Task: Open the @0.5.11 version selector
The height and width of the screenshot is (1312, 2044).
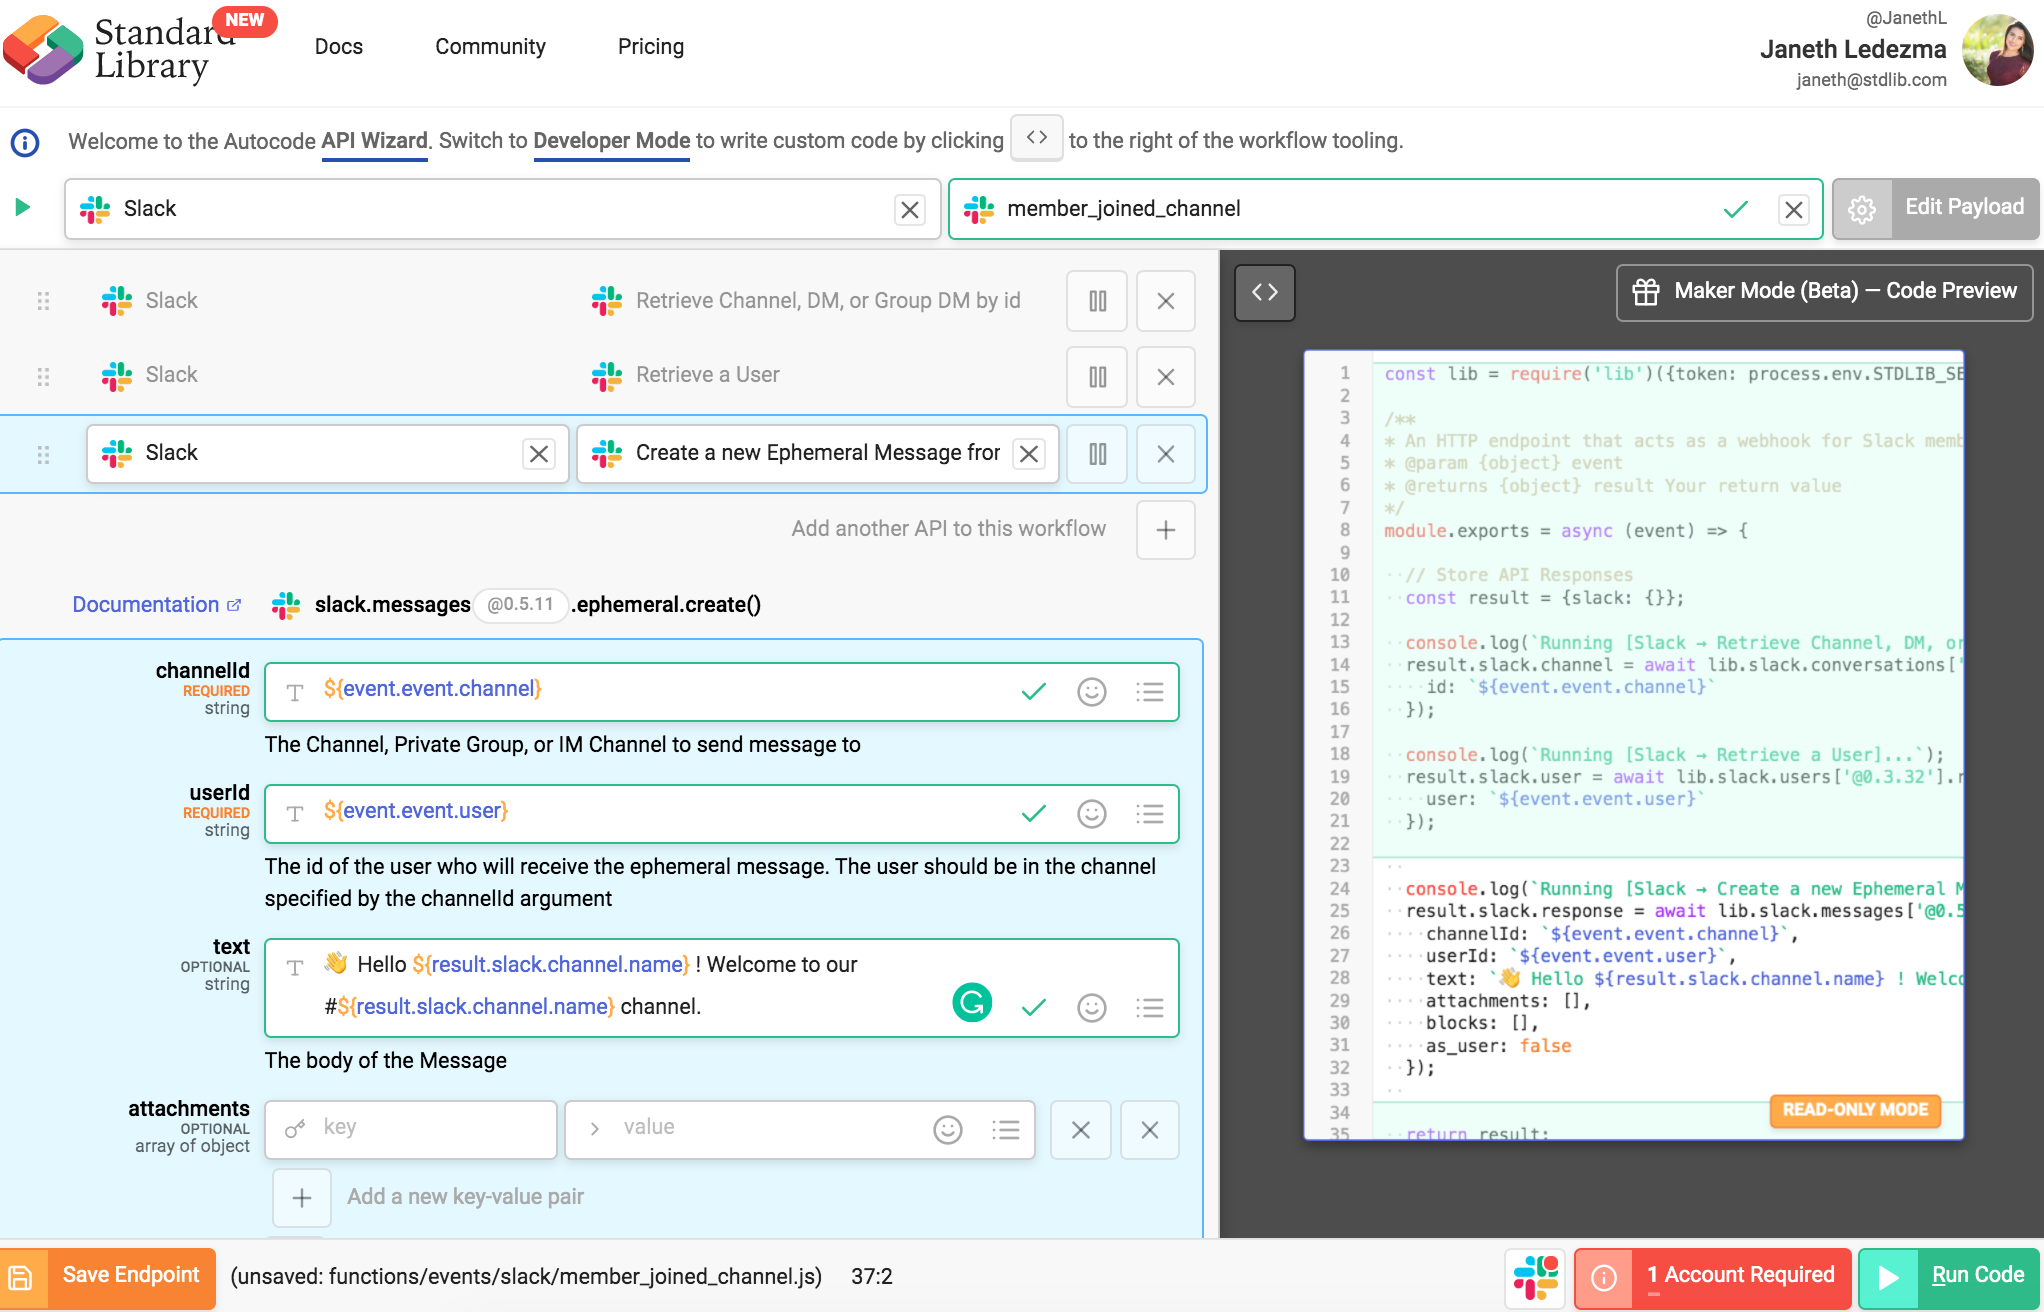Action: coord(520,605)
